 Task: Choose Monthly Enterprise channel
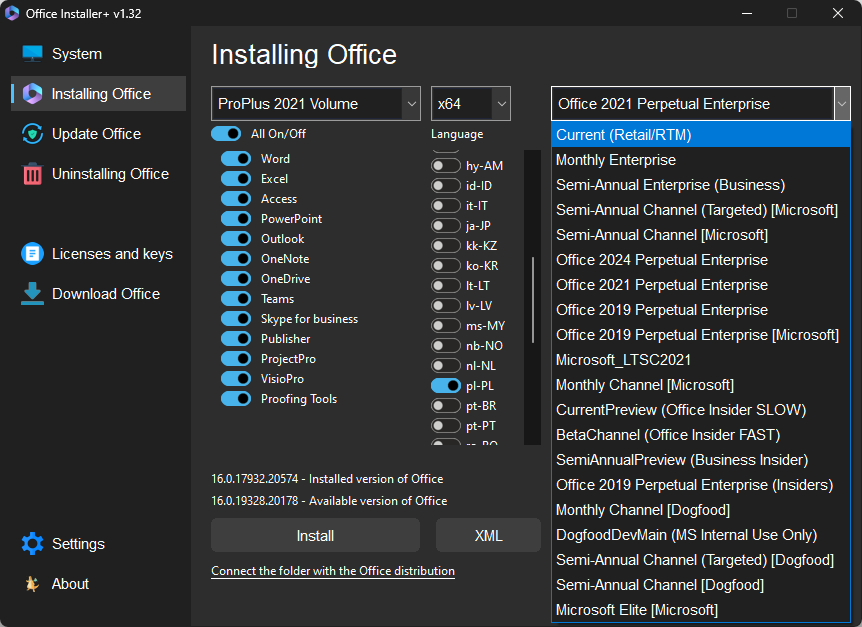(x=700, y=160)
